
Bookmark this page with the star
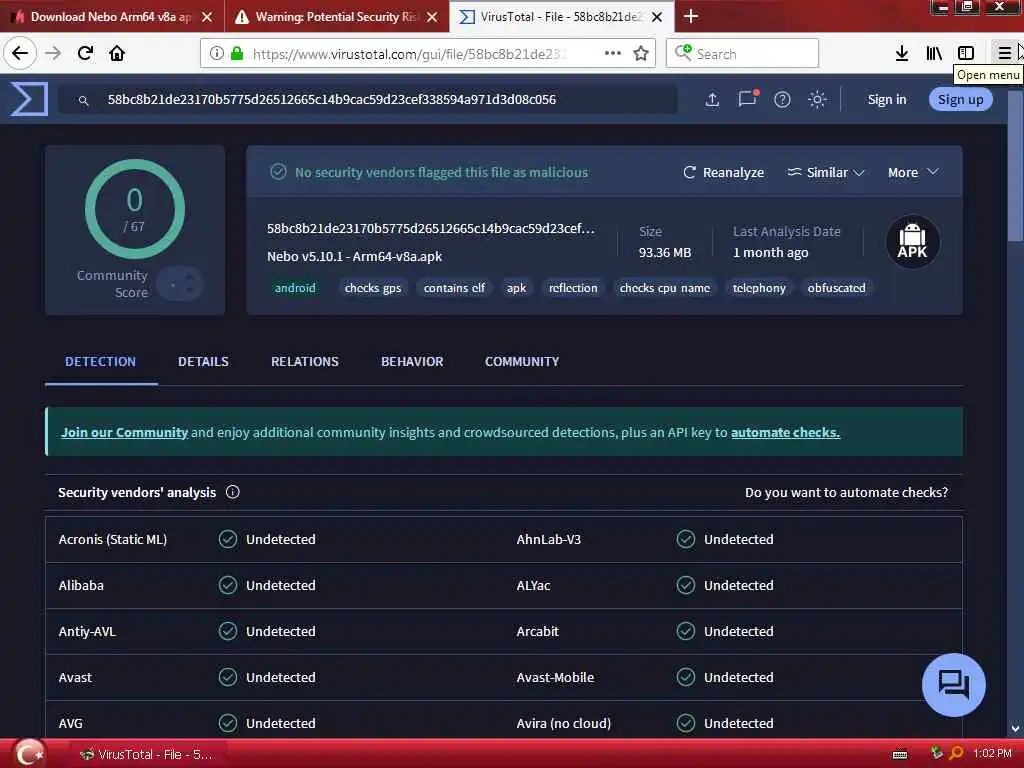tap(641, 54)
